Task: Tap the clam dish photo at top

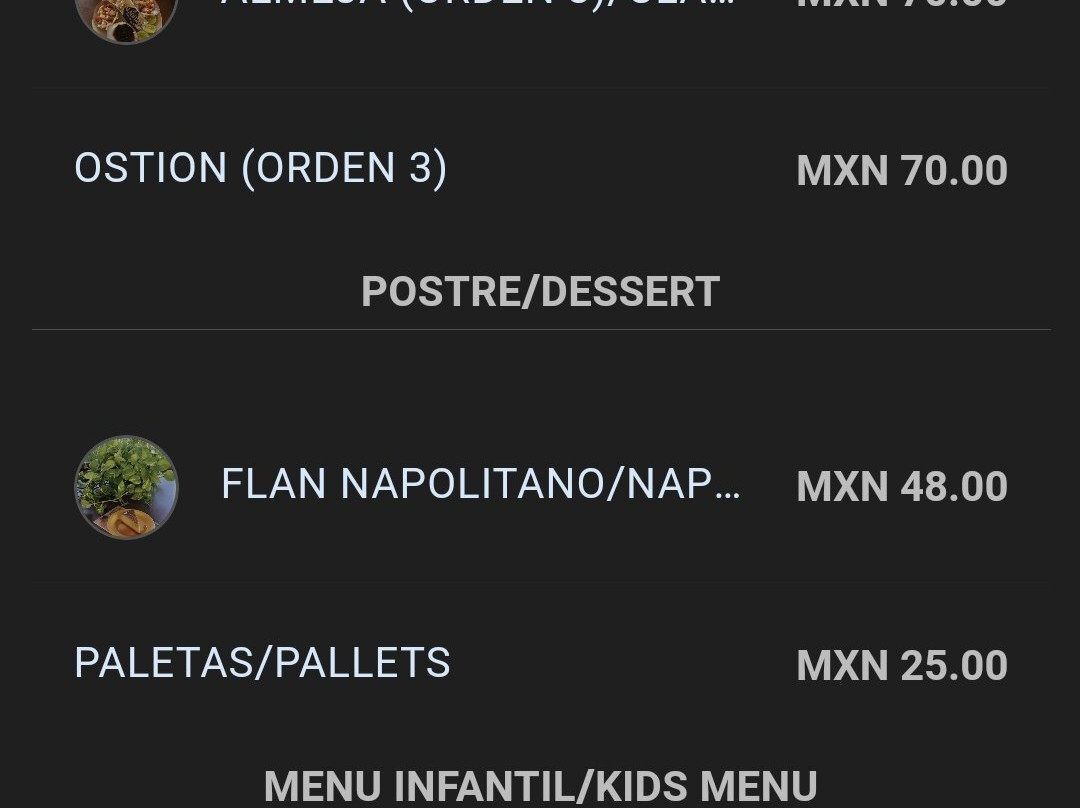Action: (126, 14)
